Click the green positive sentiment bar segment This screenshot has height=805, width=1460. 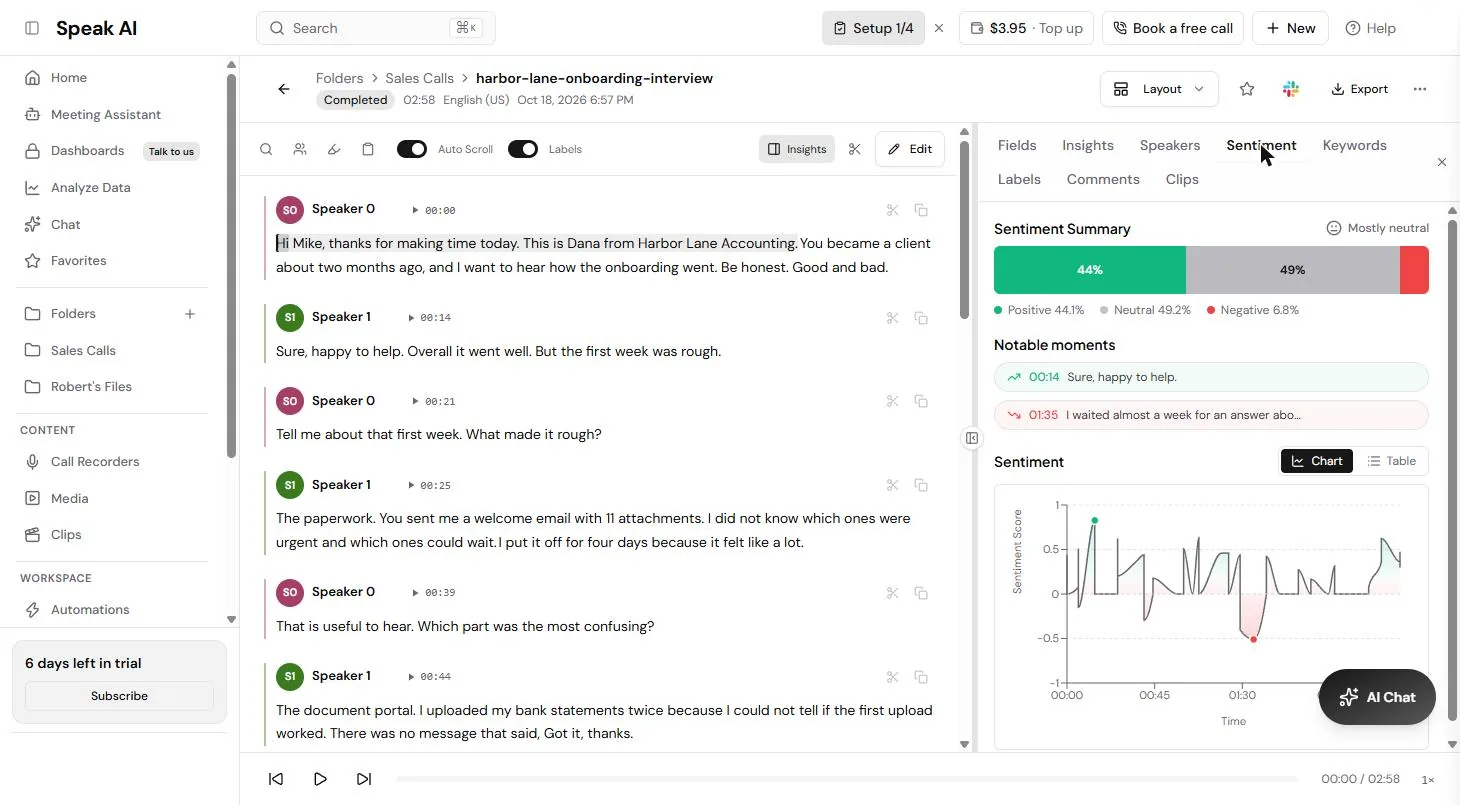click(x=1090, y=270)
